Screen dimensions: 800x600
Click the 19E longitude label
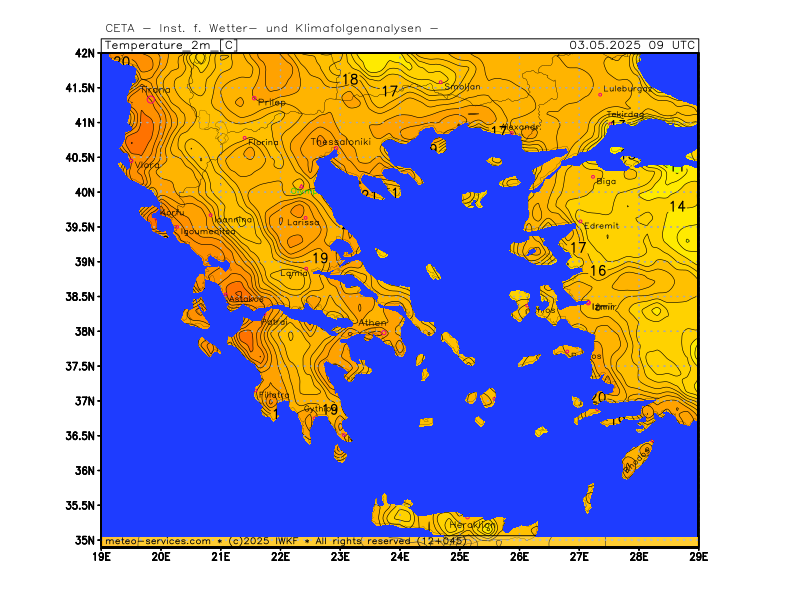click(x=102, y=557)
